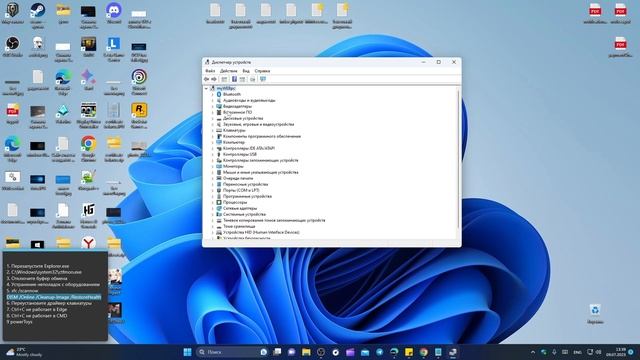Screen dimensions: 640x360
Task: Click the Device Manager vertical scrollbar
Action: [x=458, y=159]
